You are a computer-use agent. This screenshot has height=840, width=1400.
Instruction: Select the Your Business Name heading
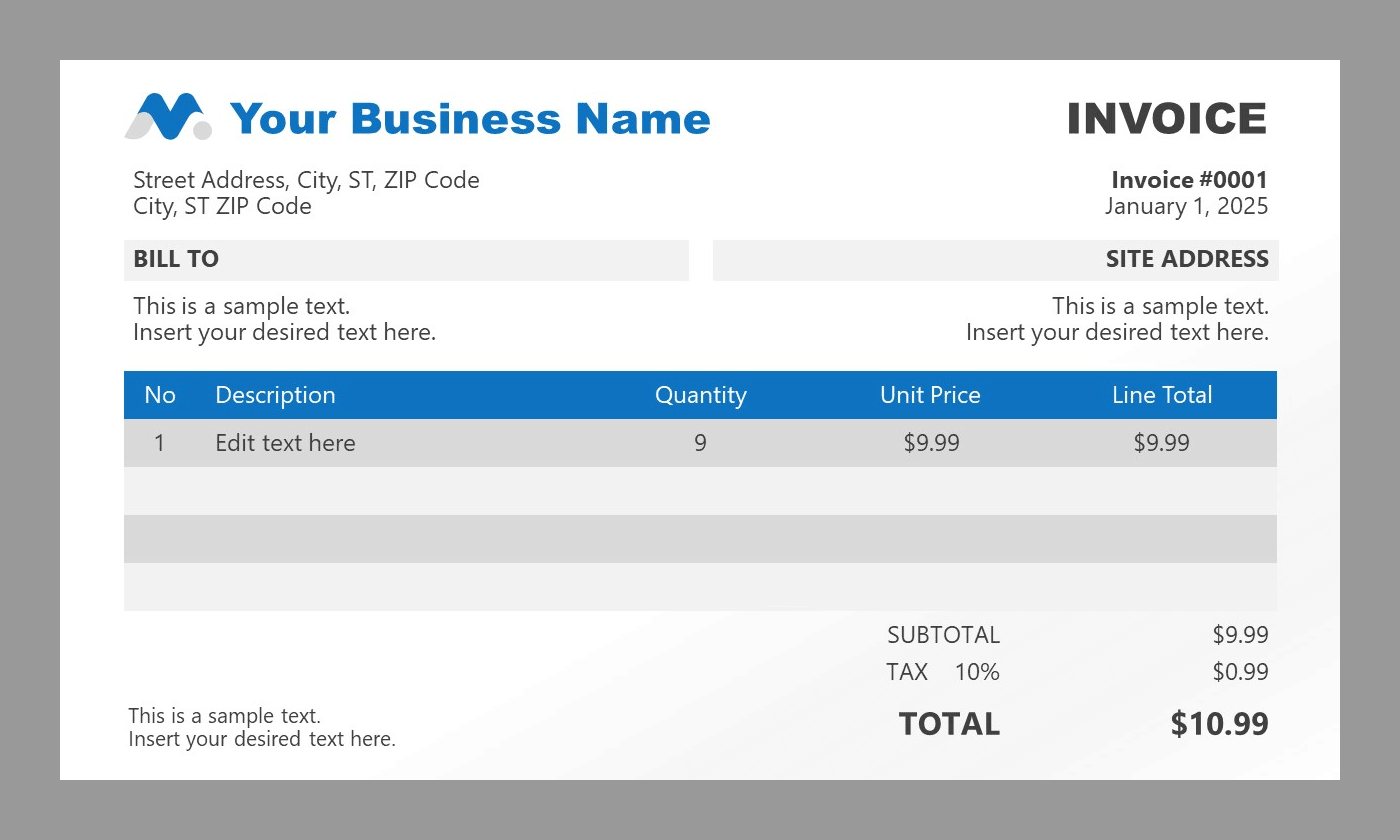click(470, 119)
